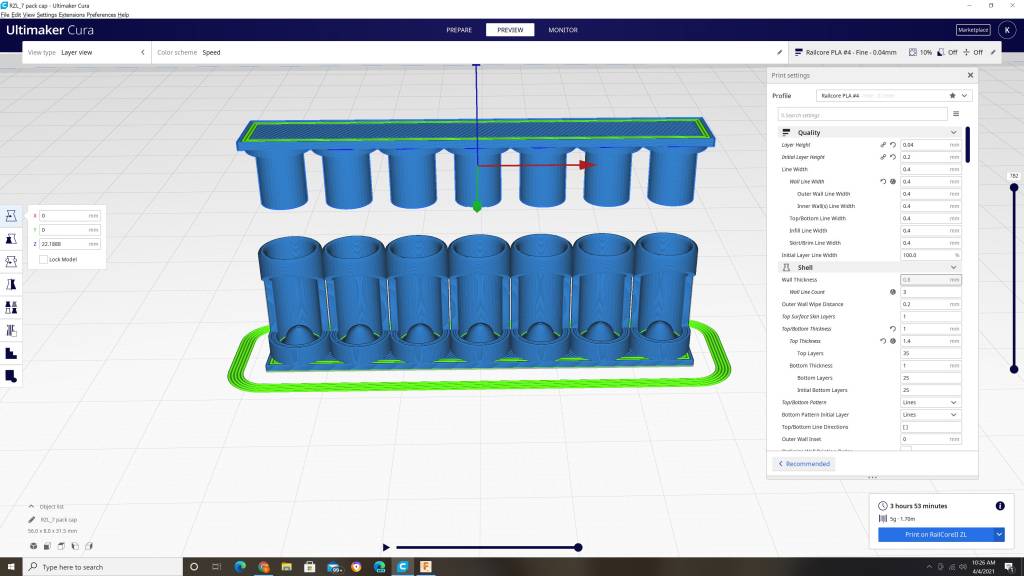The width and height of the screenshot is (1024, 576).
Task: Select the Mirror tool in the left toolbar
Action: (x=11, y=285)
